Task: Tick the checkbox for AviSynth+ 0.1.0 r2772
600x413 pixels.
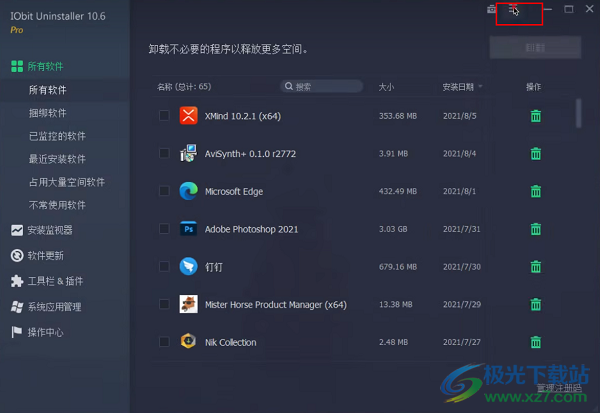Action: click(x=164, y=153)
